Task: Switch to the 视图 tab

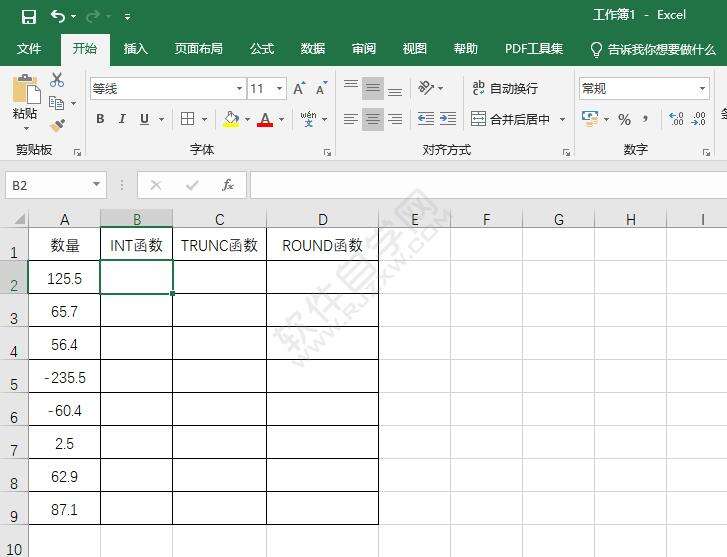Action: tap(415, 49)
